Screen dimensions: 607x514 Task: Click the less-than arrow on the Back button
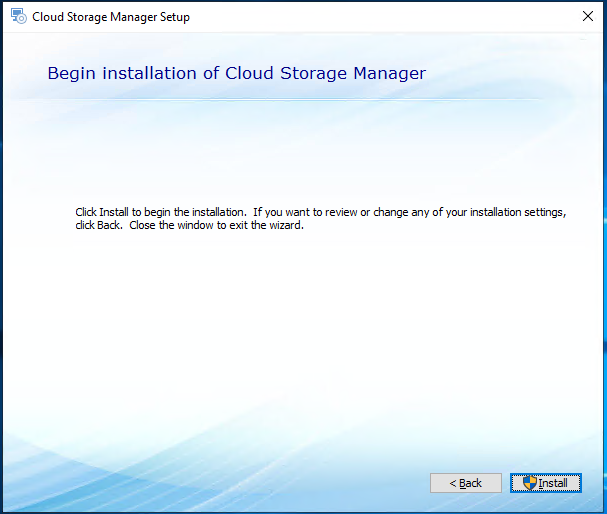click(x=453, y=483)
